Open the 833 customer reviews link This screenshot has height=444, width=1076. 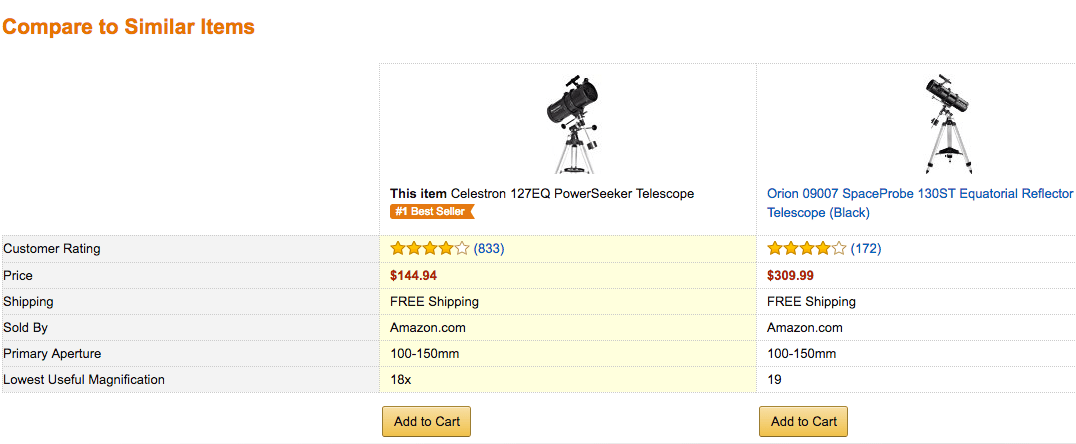(x=489, y=248)
